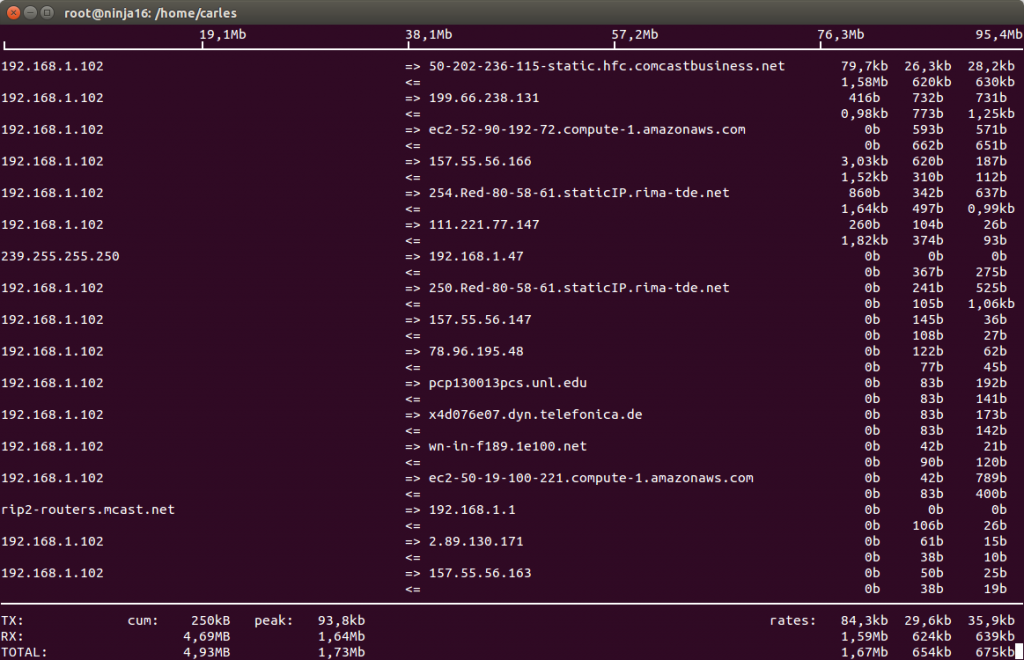Click wn-in-f189.1e100.net host entry

click(x=507, y=446)
